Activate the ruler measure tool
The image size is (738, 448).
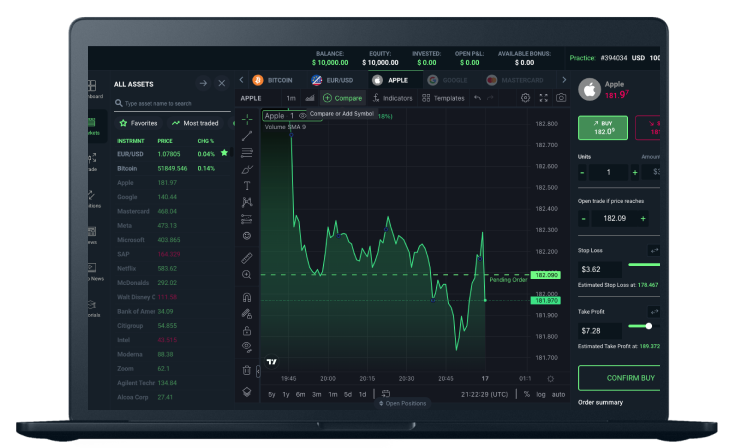tap(247, 257)
